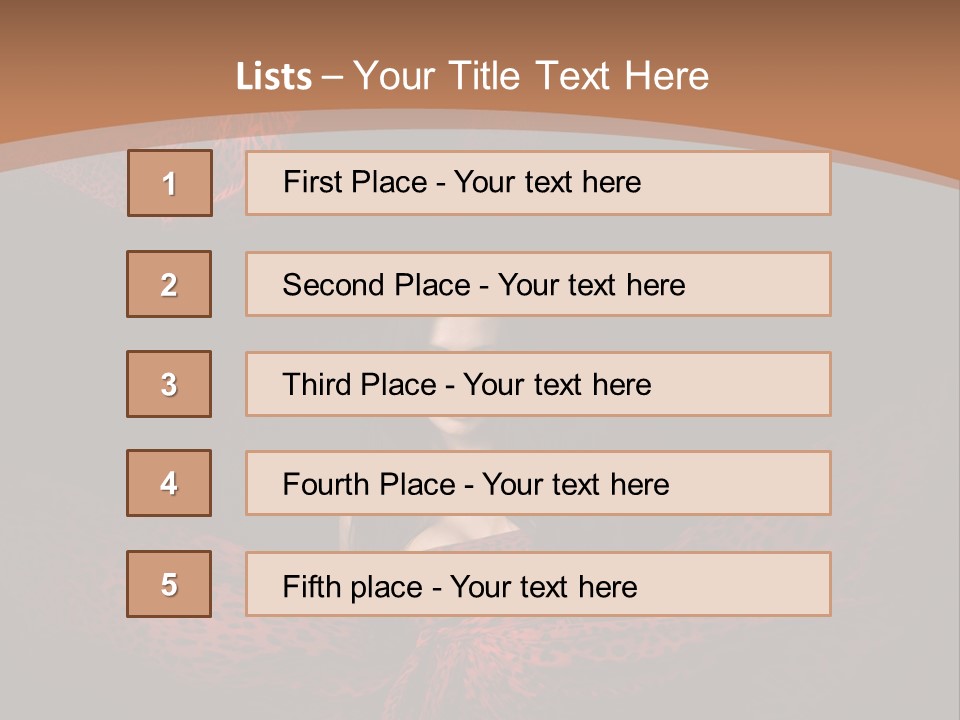Click the number 5 box

click(x=169, y=584)
